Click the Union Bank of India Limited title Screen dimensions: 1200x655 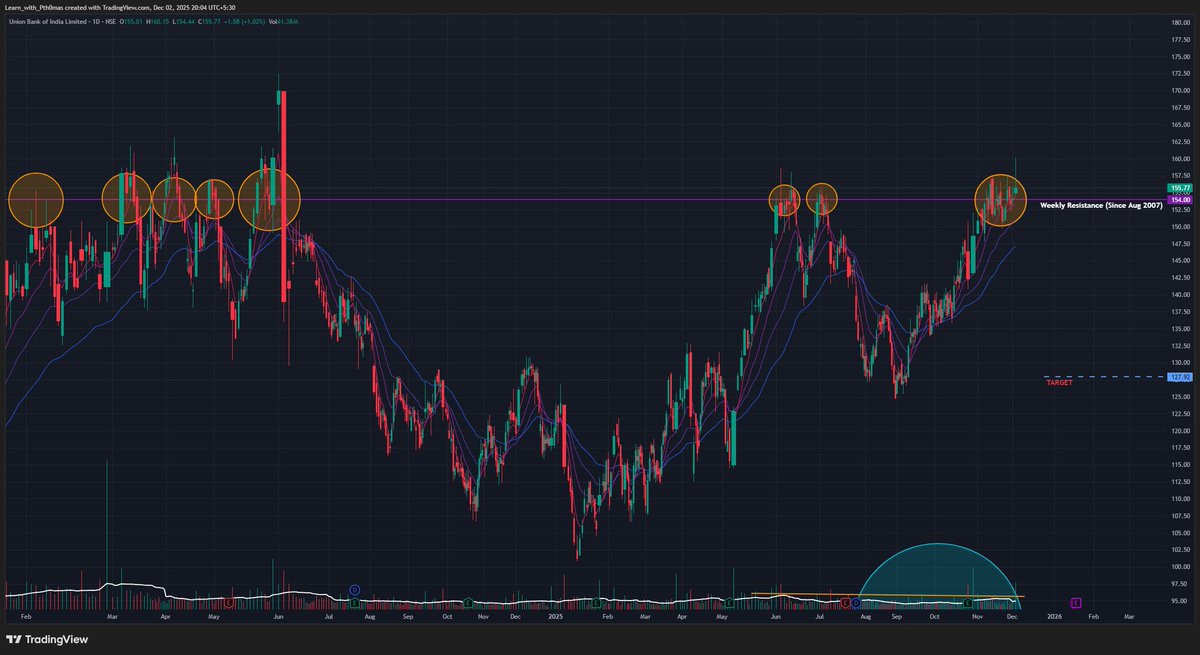pyautogui.click(x=50, y=21)
